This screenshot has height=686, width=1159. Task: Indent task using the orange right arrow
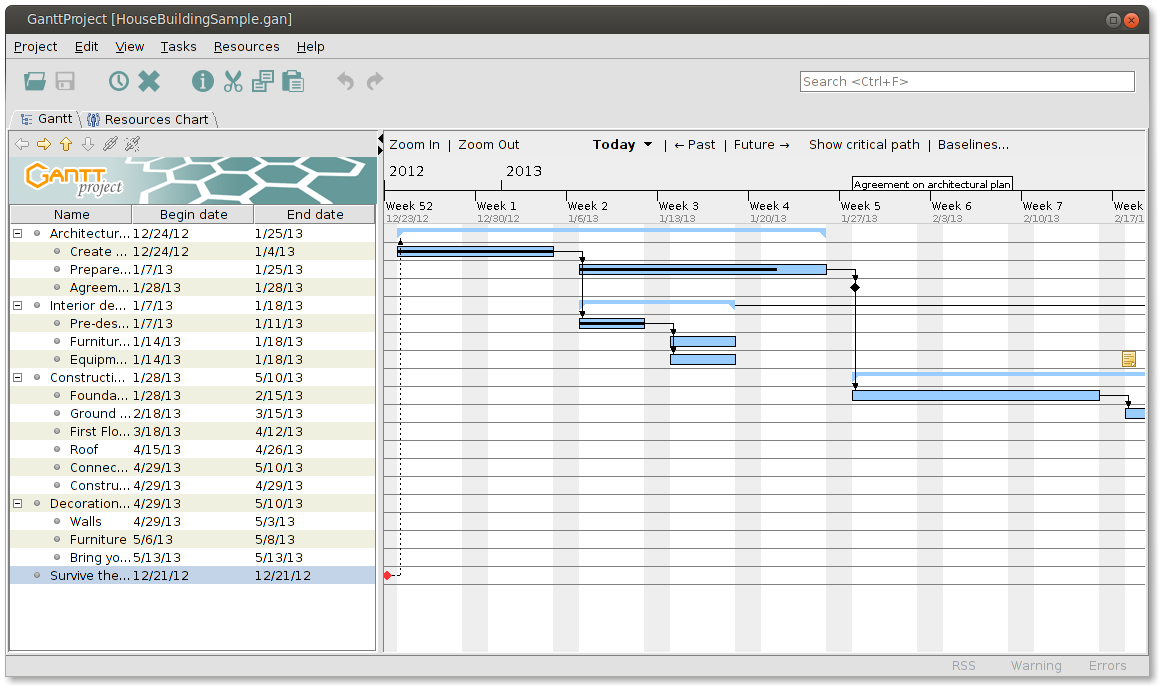coord(42,143)
